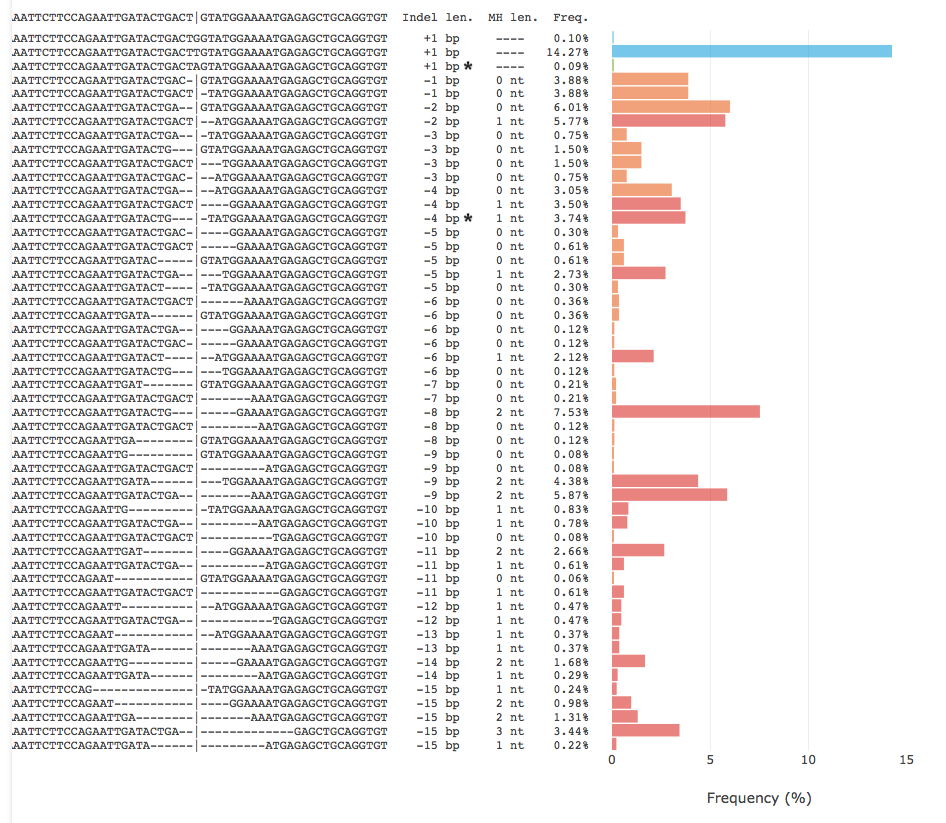Click the "Frequency (%)" axis title
Screen dimensions: 946x823
tap(759, 798)
